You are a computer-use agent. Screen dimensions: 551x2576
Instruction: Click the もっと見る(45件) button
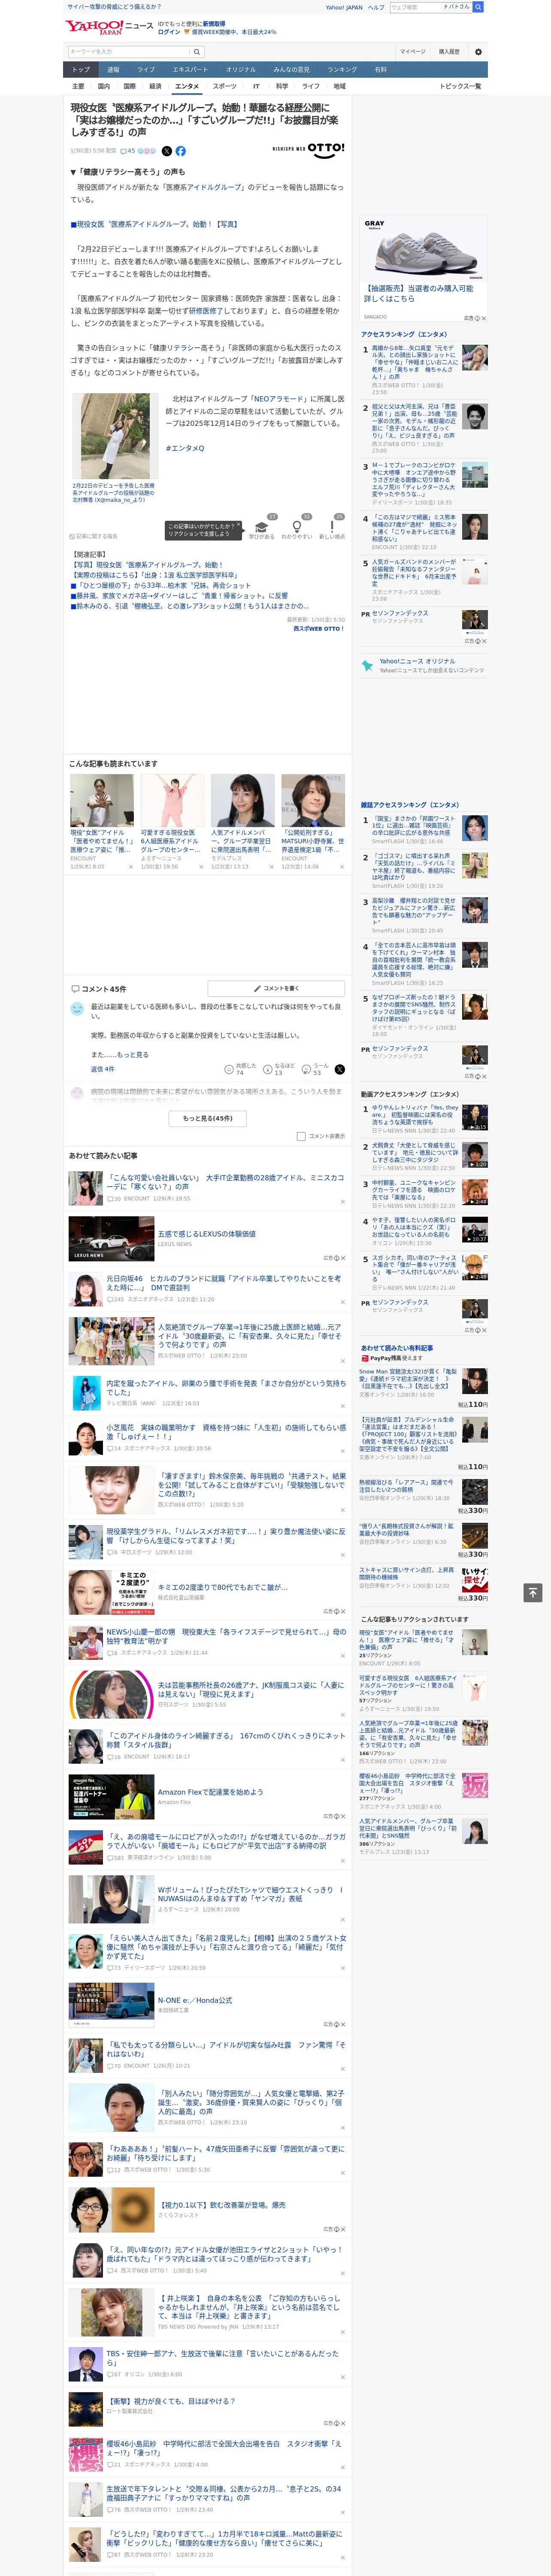[x=208, y=1118]
